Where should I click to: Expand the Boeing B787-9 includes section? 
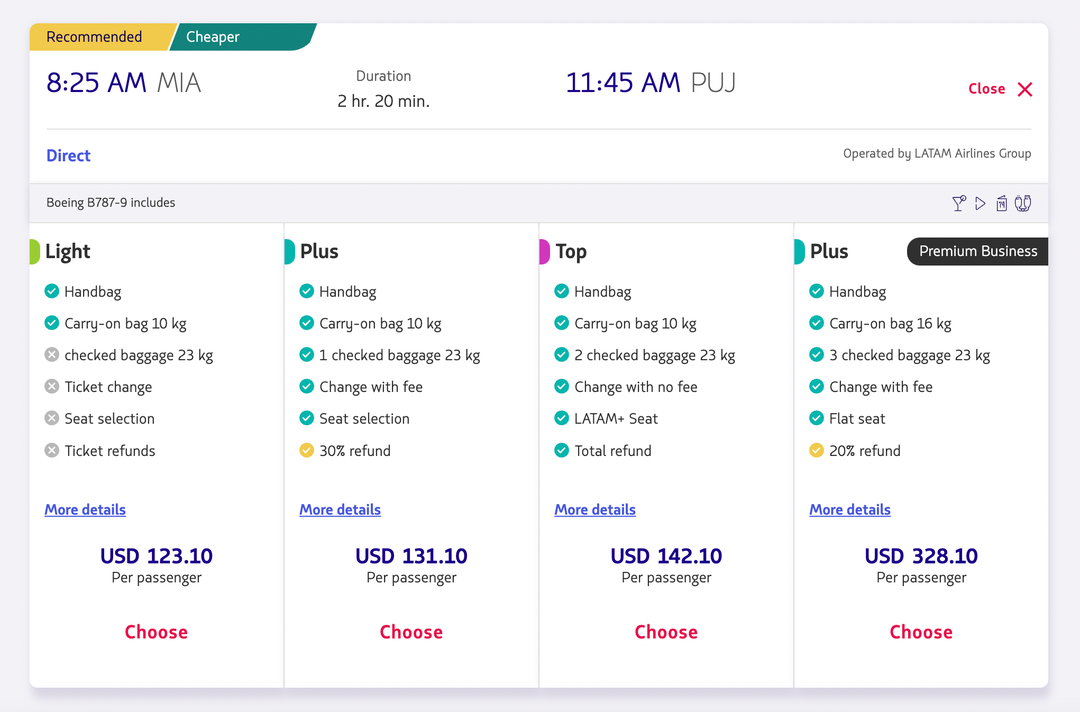(110, 202)
